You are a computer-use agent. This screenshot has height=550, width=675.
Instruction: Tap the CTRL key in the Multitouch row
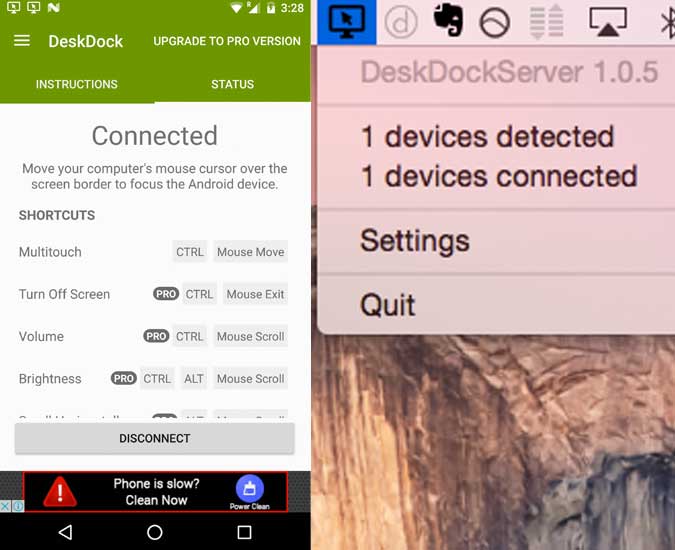click(x=189, y=252)
